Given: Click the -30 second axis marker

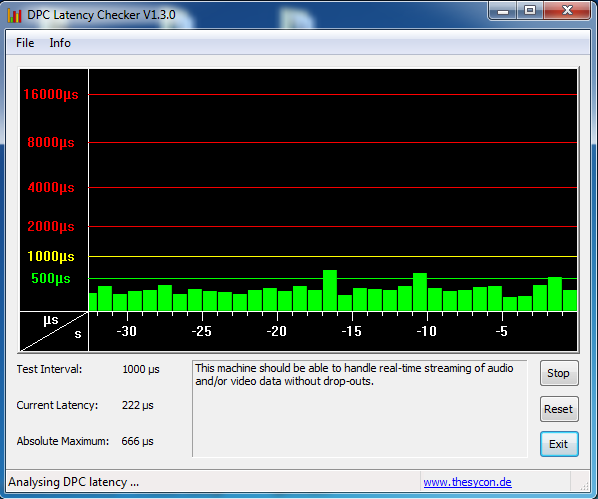Looking at the screenshot, I should (x=126, y=331).
